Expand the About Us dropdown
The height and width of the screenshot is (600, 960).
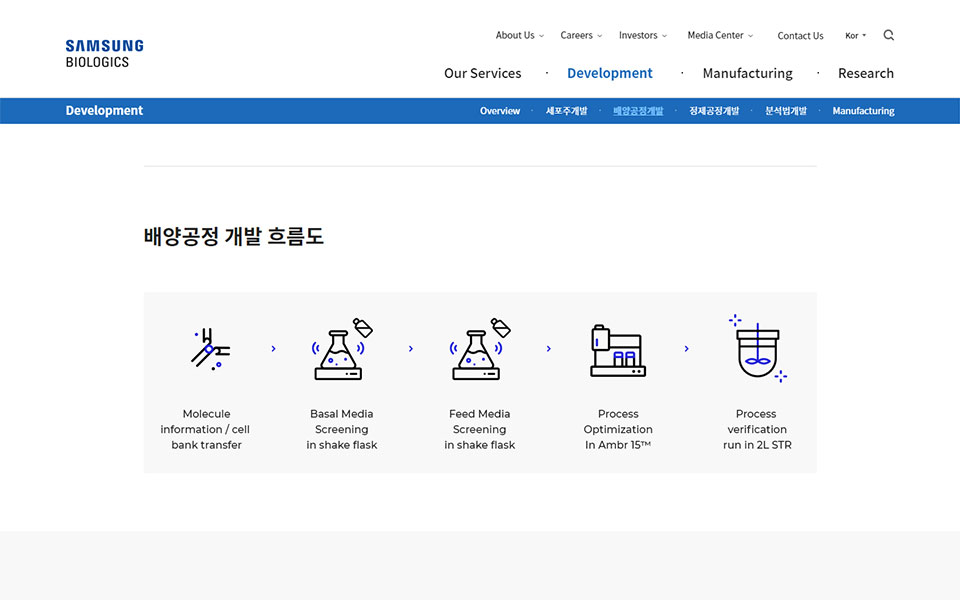pyautogui.click(x=519, y=35)
